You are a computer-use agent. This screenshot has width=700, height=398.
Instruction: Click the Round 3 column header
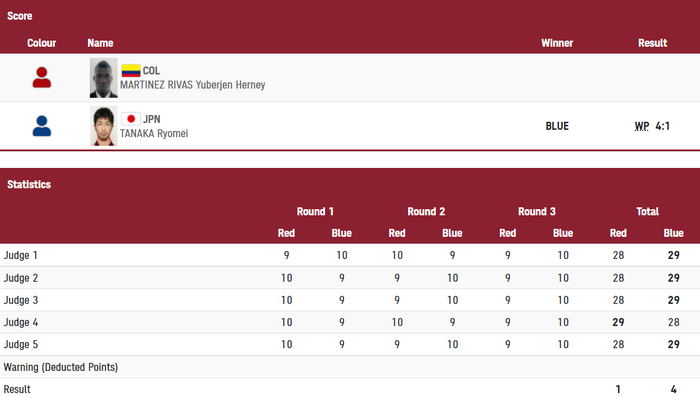tap(537, 211)
